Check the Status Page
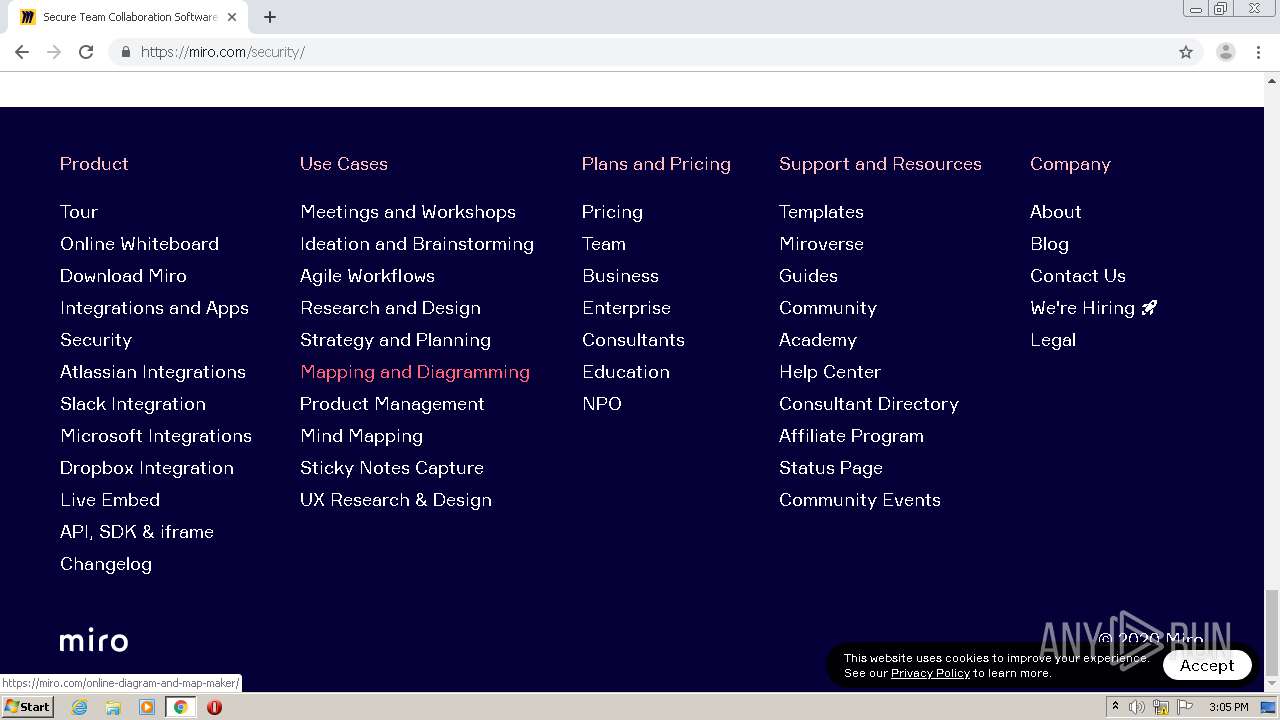The width and height of the screenshot is (1280, 720). (x=831, y=468)
